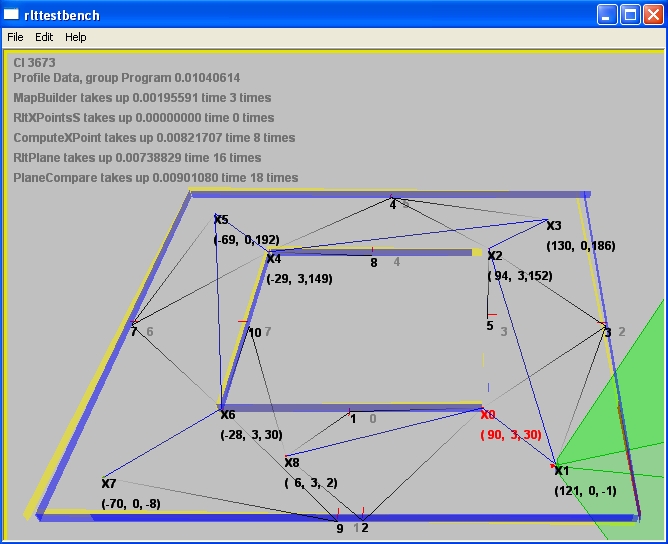Select node X2 in the graph
668x544 pixels.
click(494, 256)
